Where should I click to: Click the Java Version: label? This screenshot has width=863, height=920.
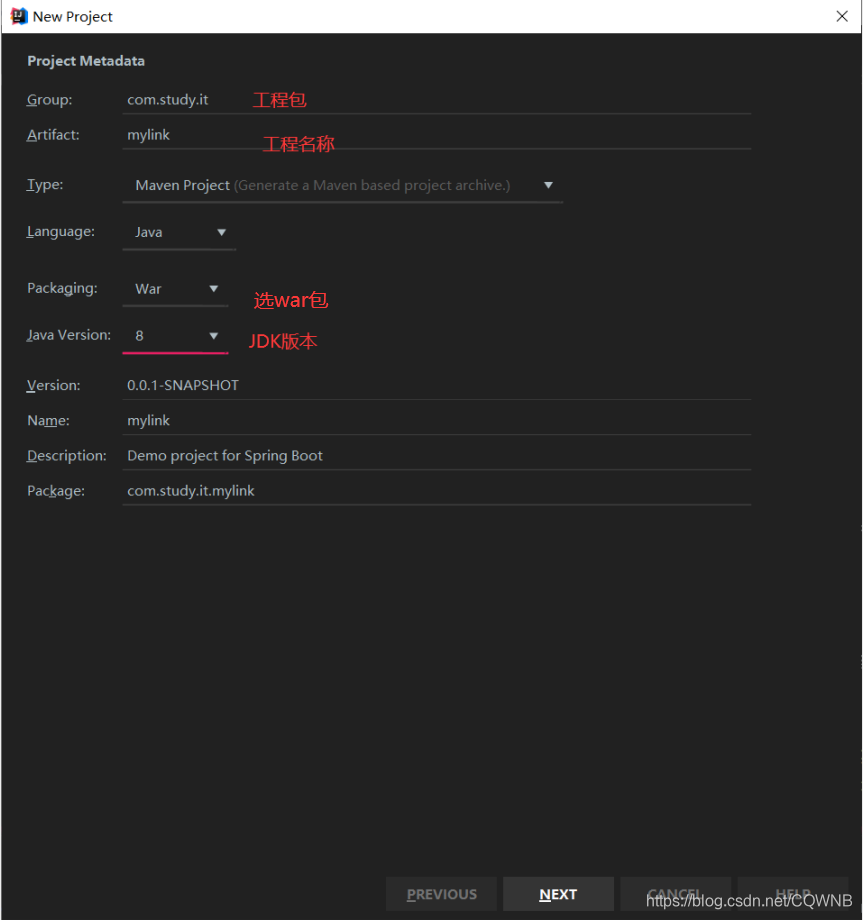click(x=69, y=335)
